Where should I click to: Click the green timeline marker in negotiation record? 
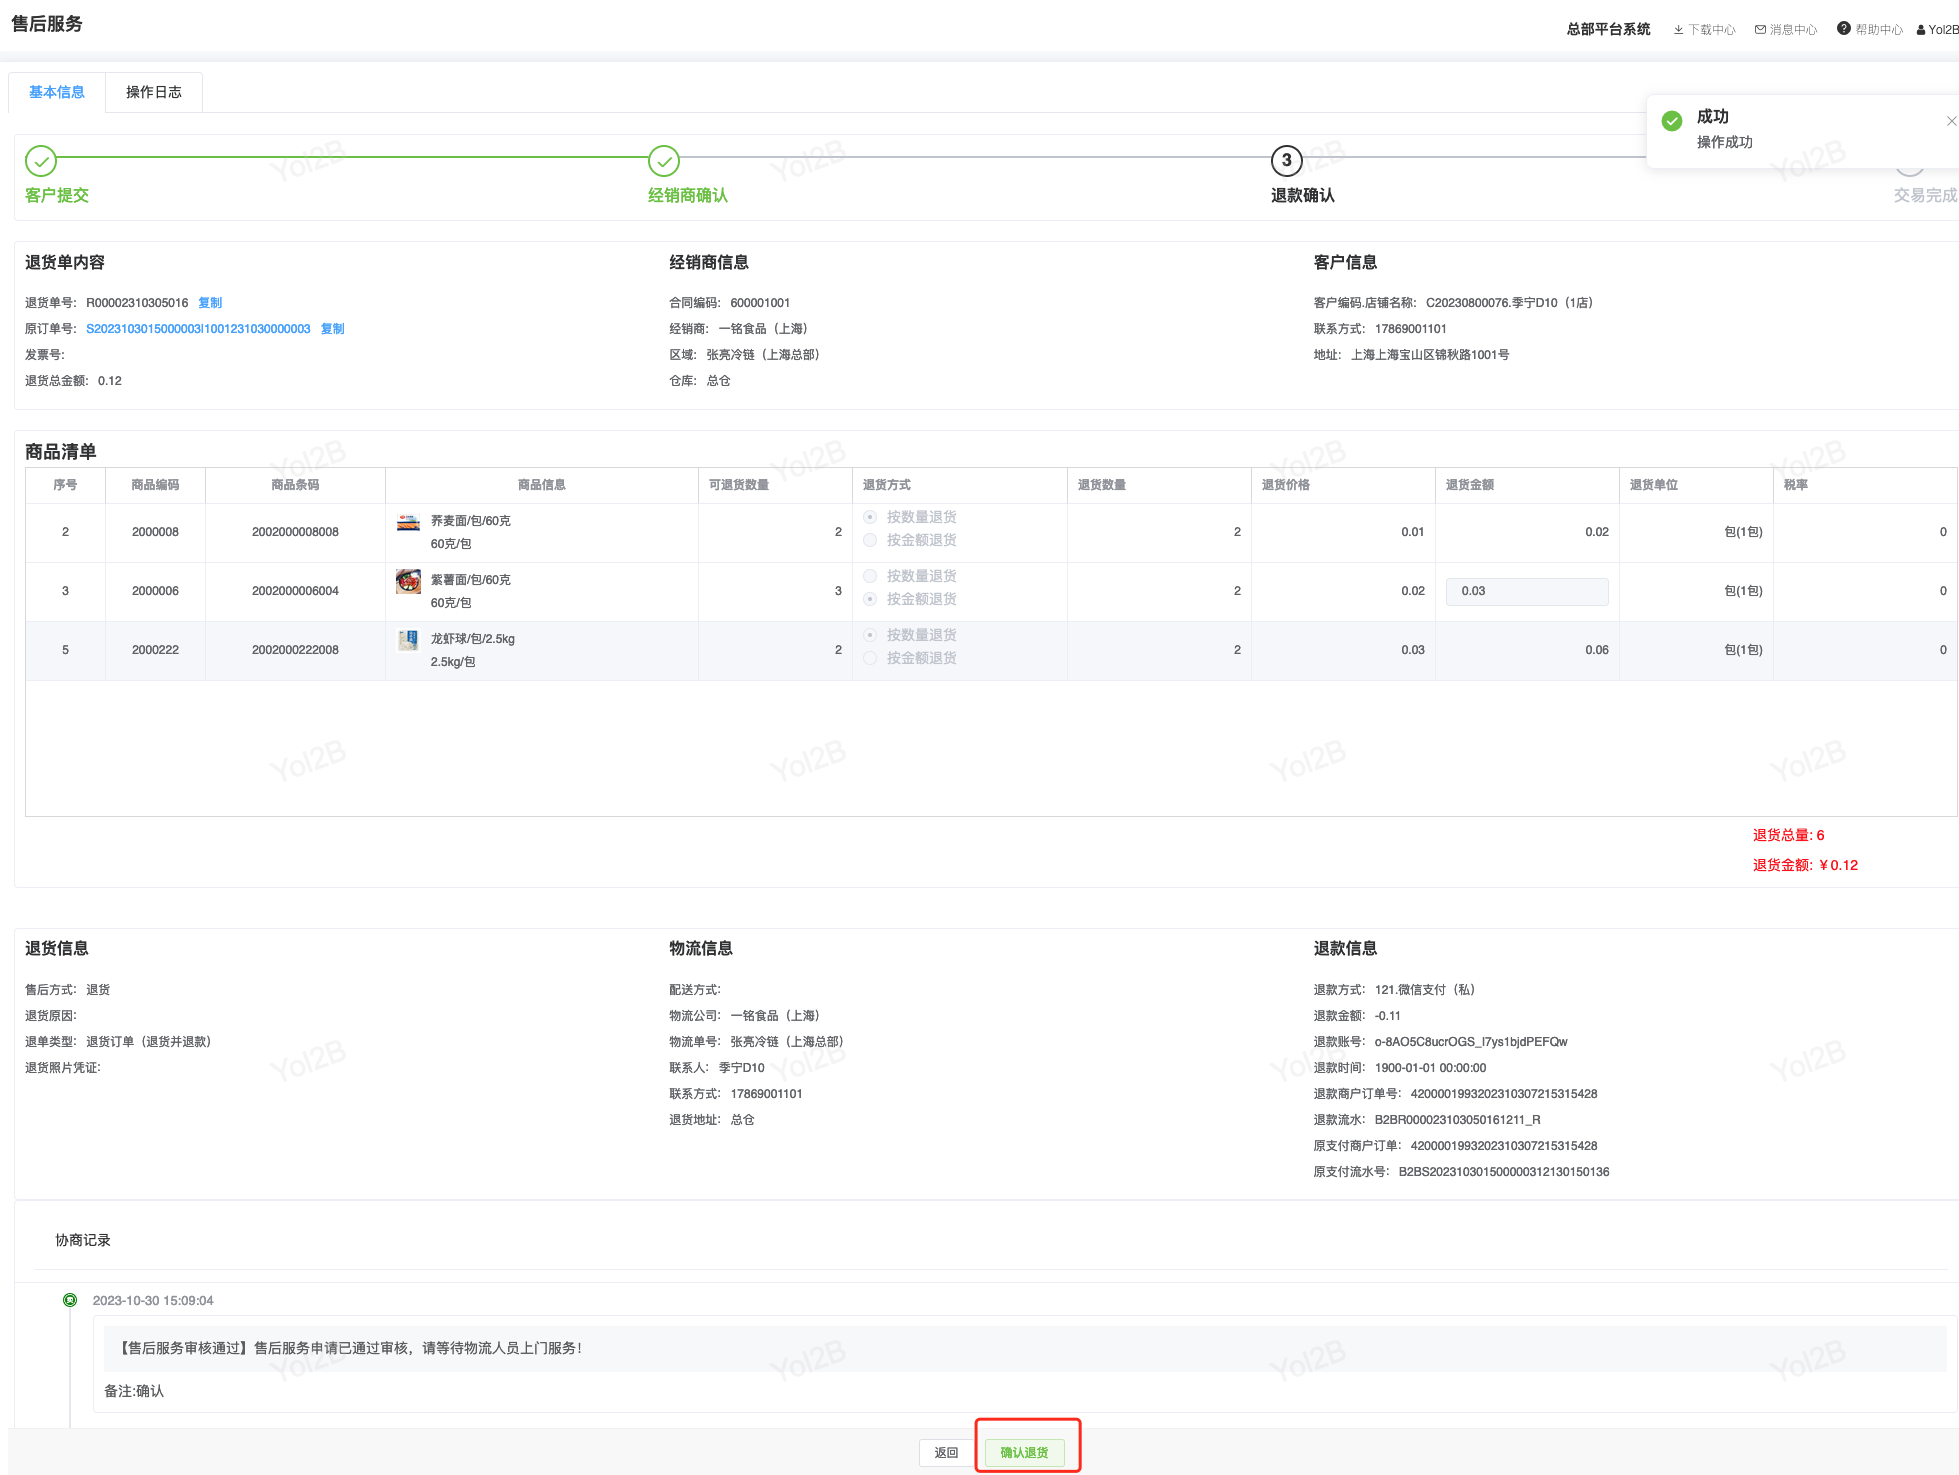pos(70,1300)
